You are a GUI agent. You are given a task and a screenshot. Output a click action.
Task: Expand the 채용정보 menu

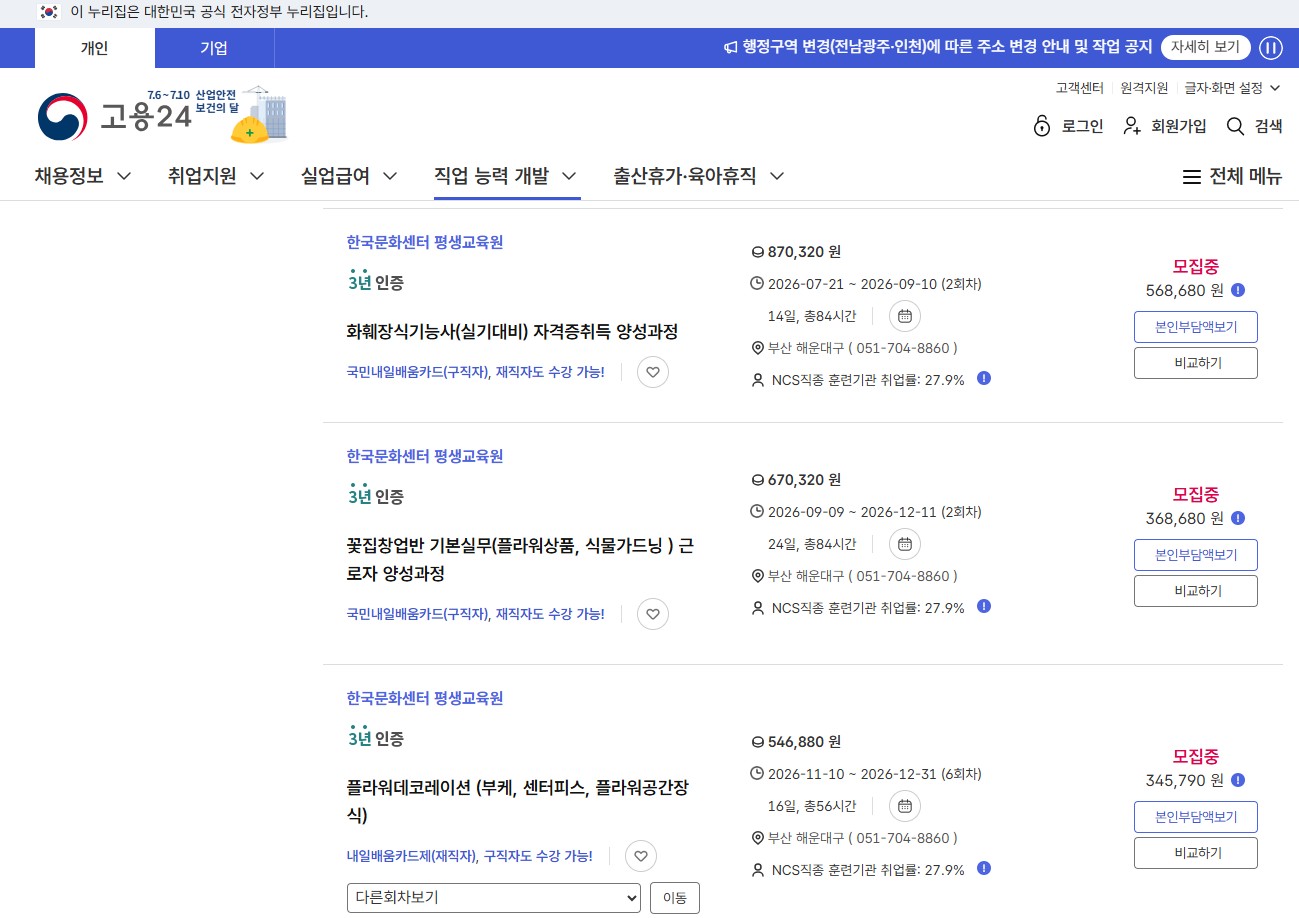[x=83, y=176]
